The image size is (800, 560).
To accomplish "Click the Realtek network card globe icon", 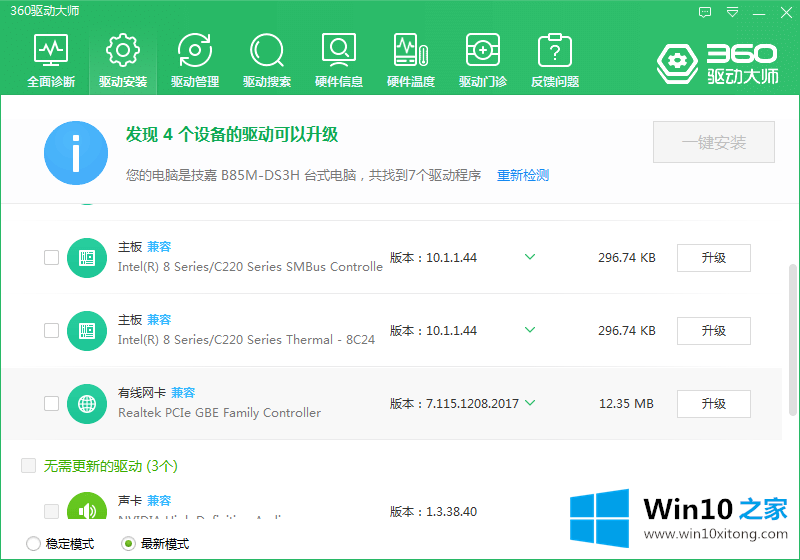I will click(87, 404).
